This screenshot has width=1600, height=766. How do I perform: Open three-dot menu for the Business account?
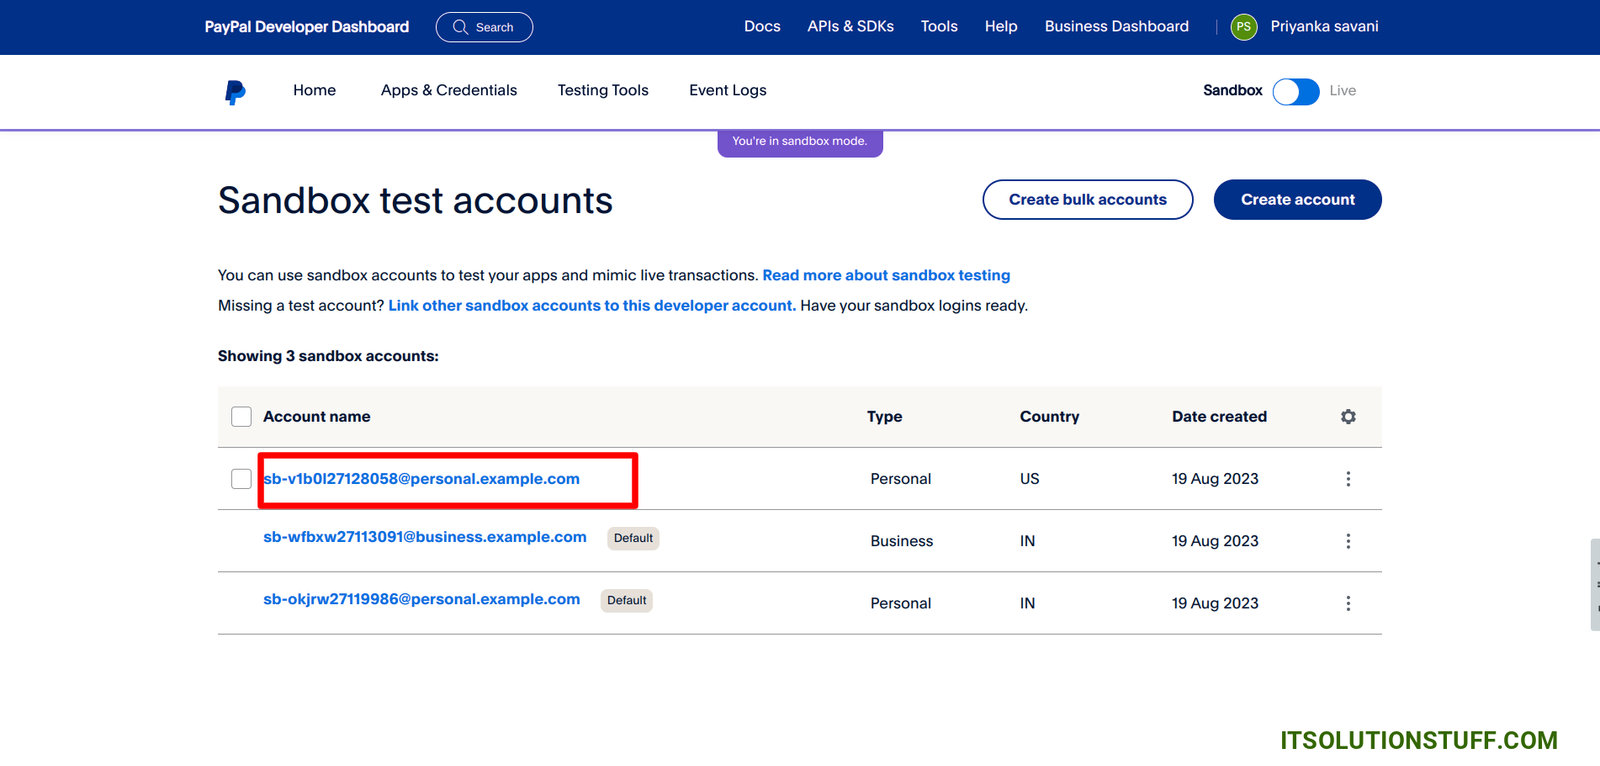click(x=1348, y=541)
